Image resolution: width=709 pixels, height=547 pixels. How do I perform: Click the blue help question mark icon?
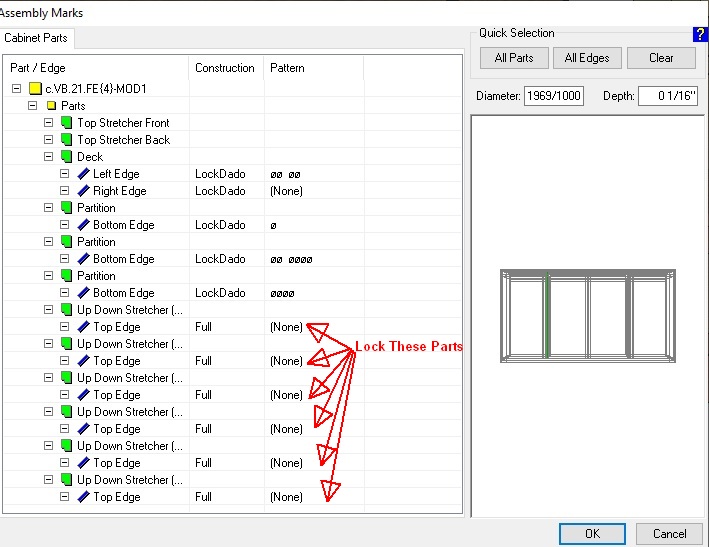coord(700,34)
